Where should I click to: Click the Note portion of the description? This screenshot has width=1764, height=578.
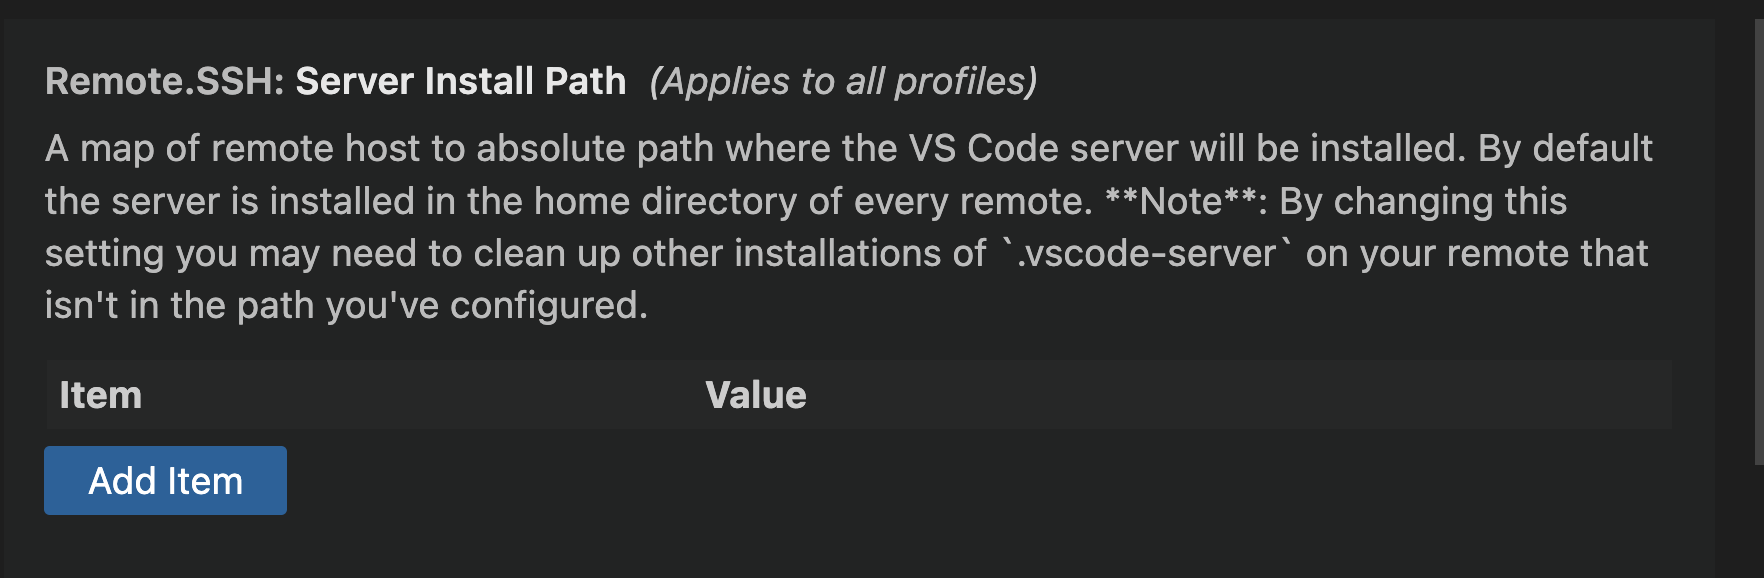[x=1183, y=200]
